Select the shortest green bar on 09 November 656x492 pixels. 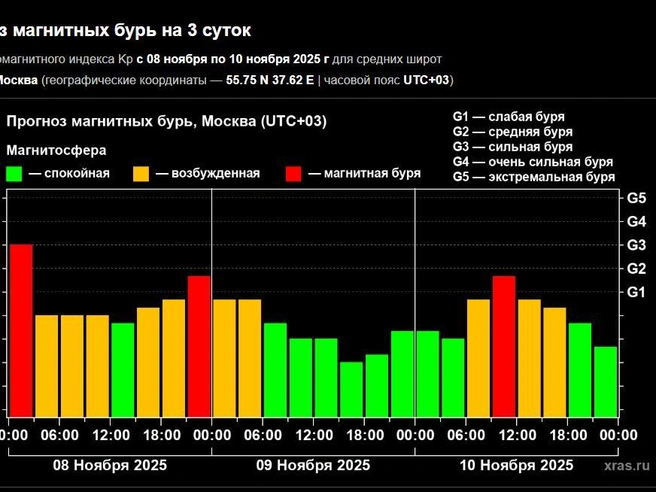tap(351, 390)
